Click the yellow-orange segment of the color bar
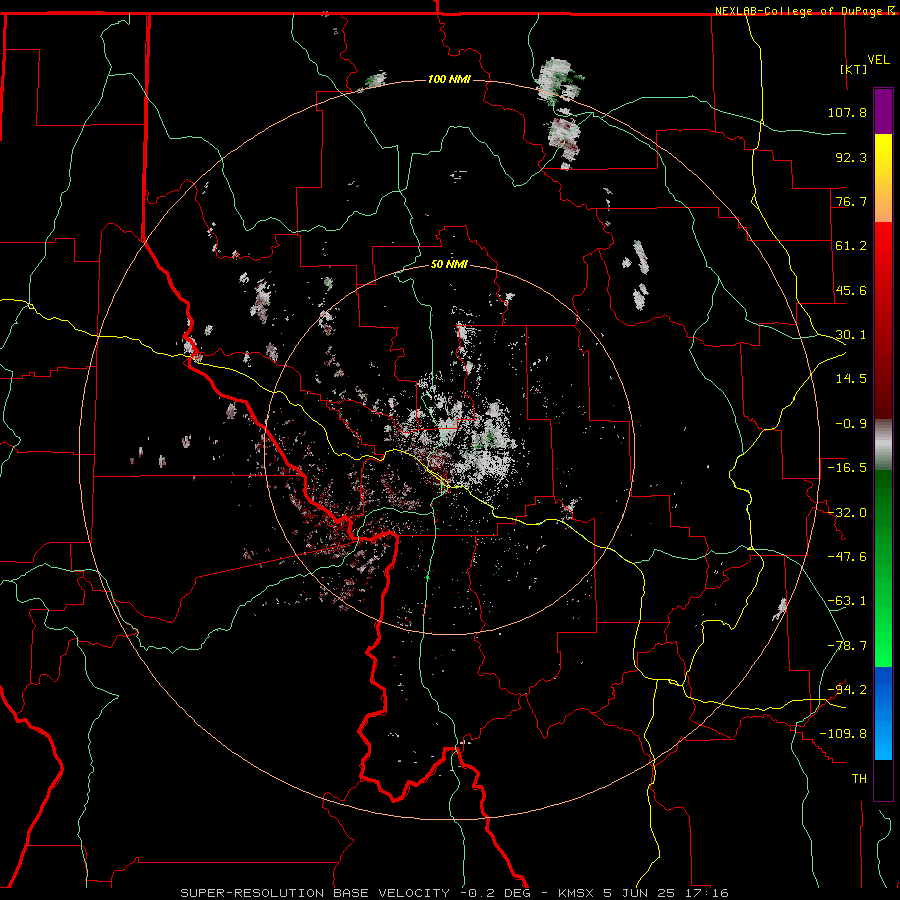900x900 pixels. point(883,178)
